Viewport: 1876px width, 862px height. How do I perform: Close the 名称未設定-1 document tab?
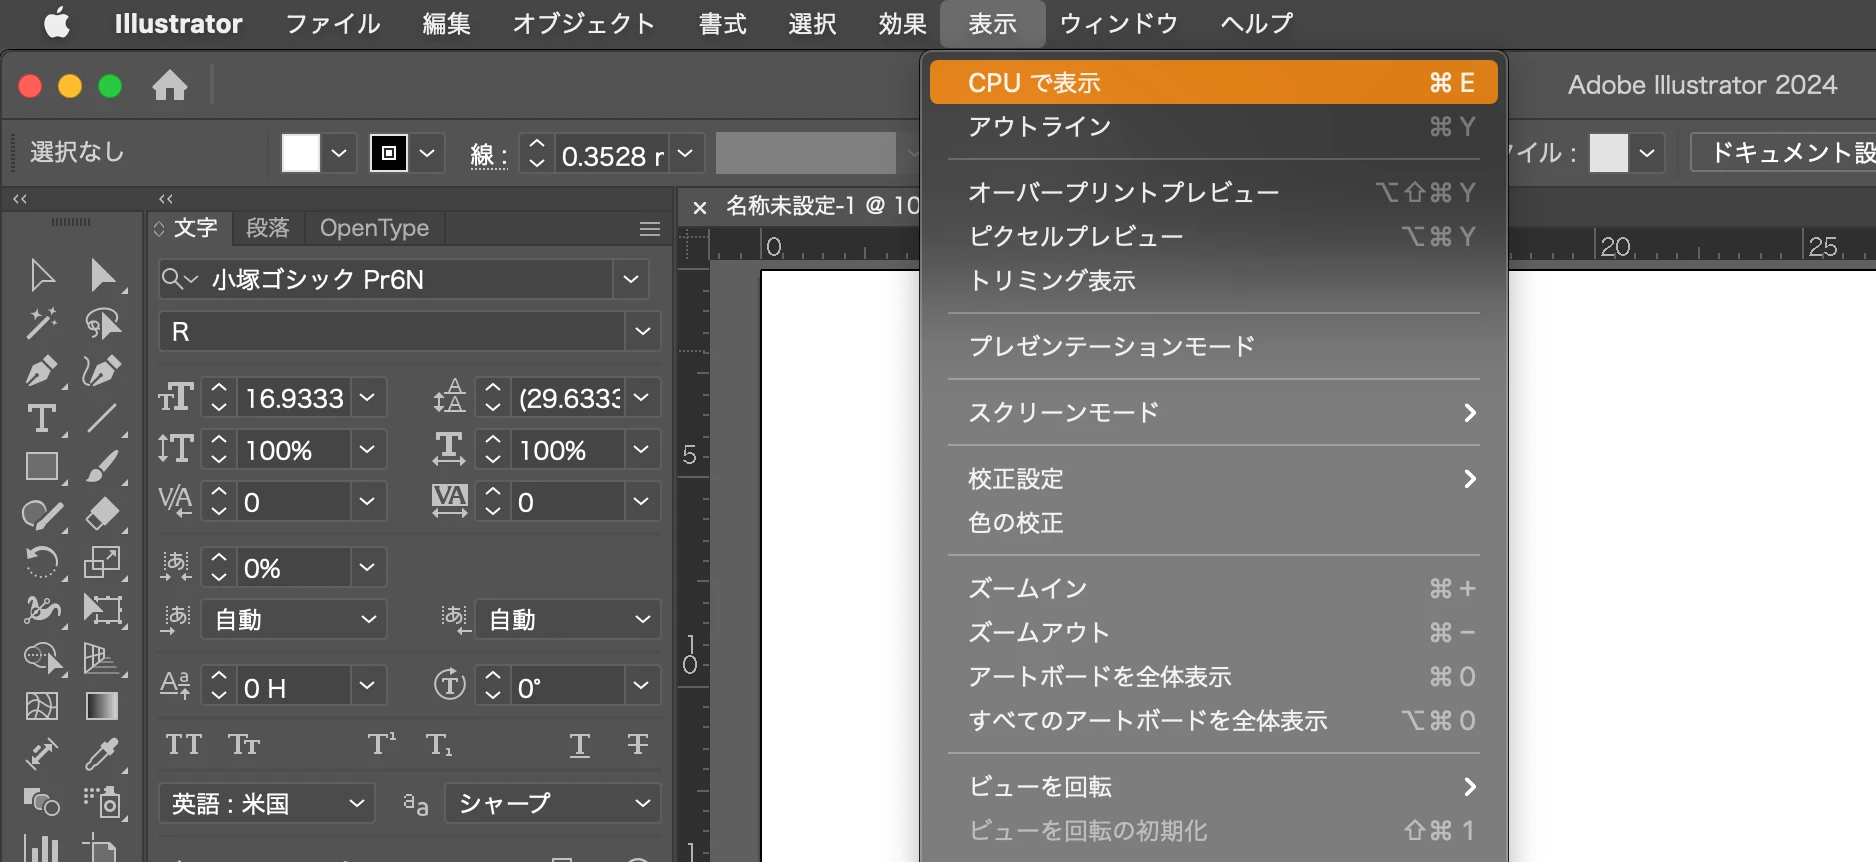(x=700, y=207)
